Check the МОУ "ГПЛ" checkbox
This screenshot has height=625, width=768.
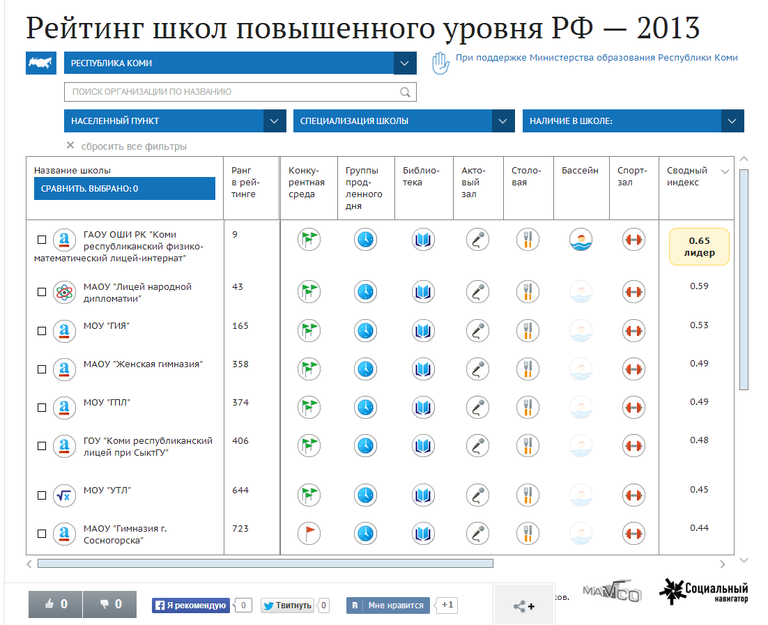click(42, 408)
